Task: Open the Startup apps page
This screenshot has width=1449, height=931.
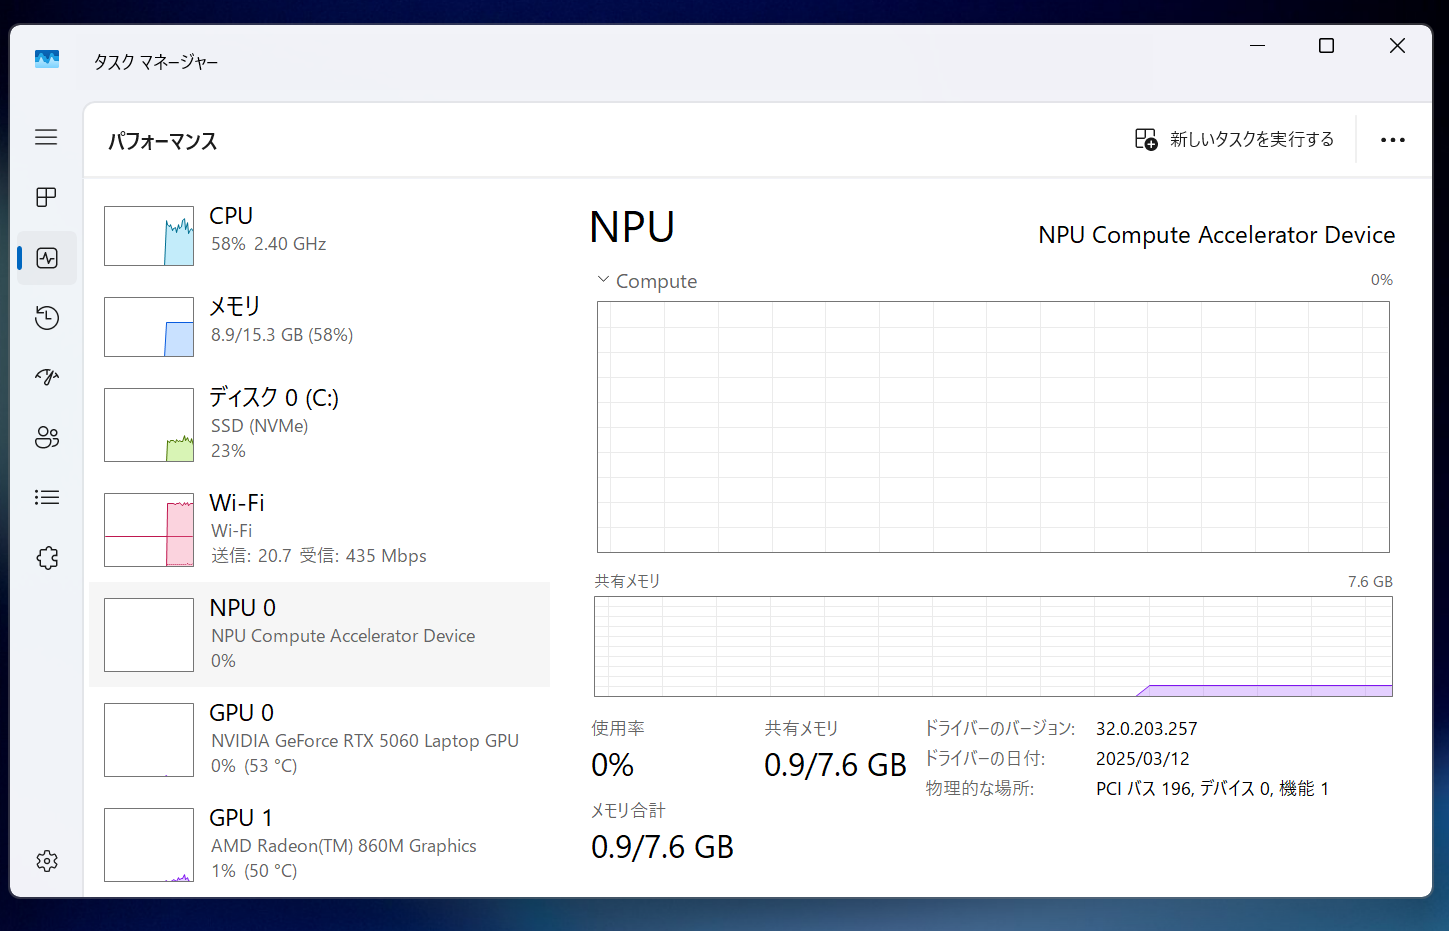Action: tap(47, 377)
